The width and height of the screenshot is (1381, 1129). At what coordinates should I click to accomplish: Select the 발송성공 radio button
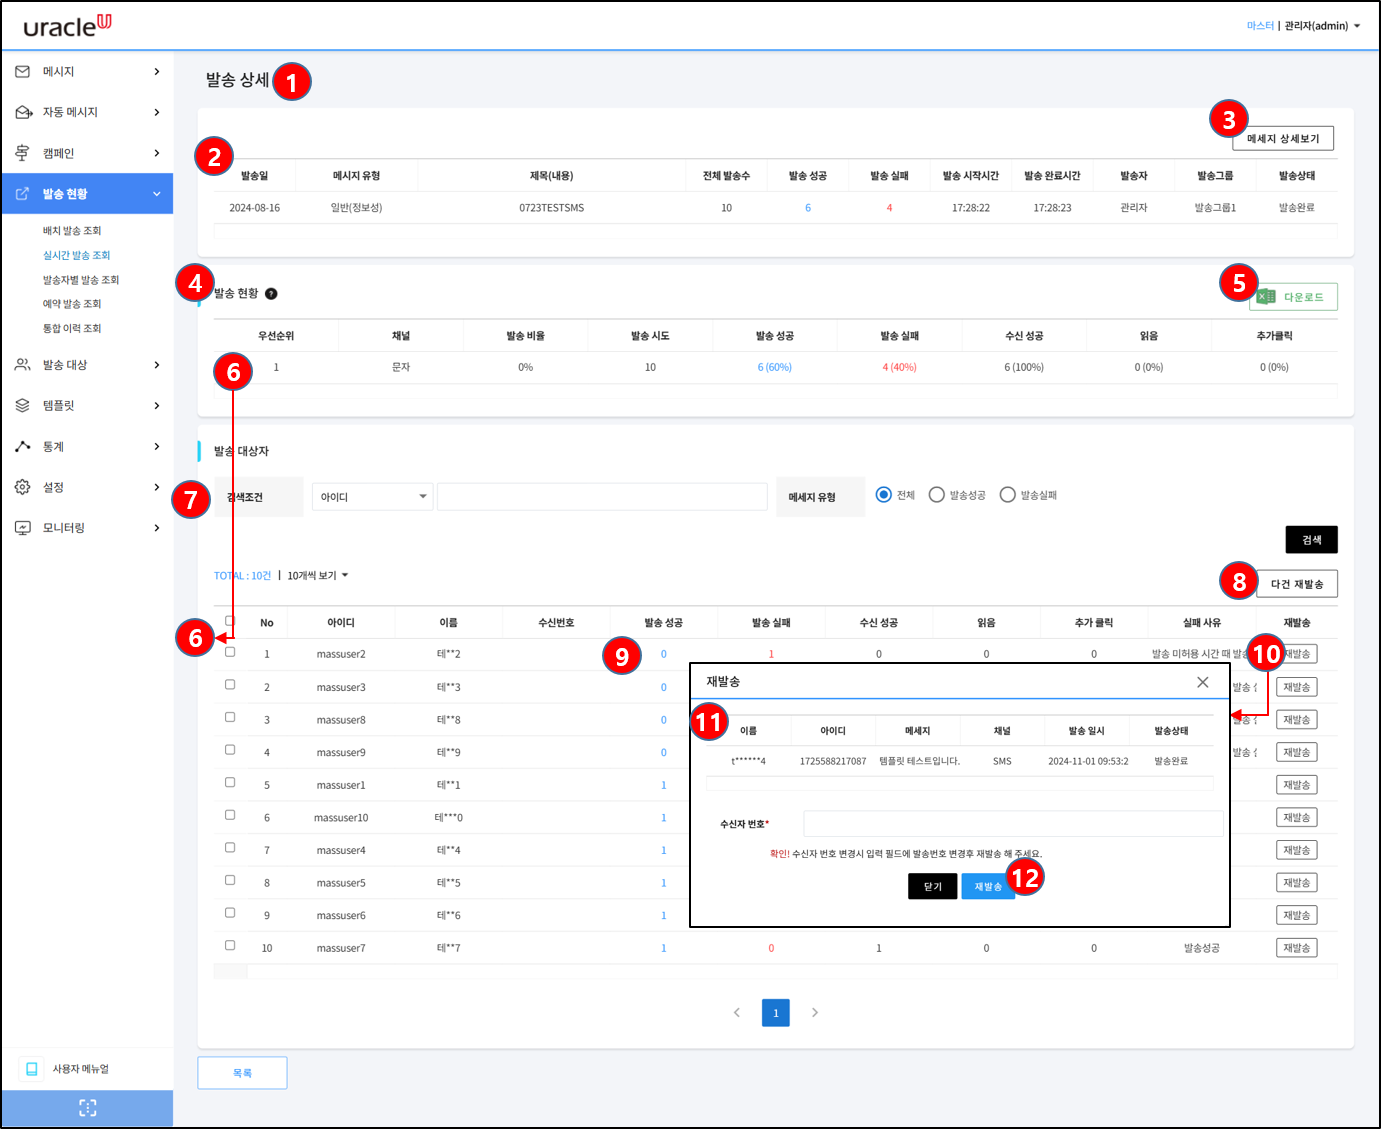(937, 495)
